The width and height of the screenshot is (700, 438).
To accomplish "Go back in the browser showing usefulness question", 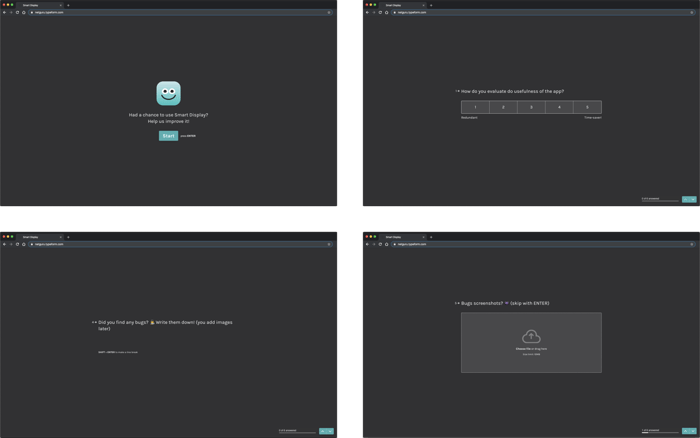I will click(367, 13).
